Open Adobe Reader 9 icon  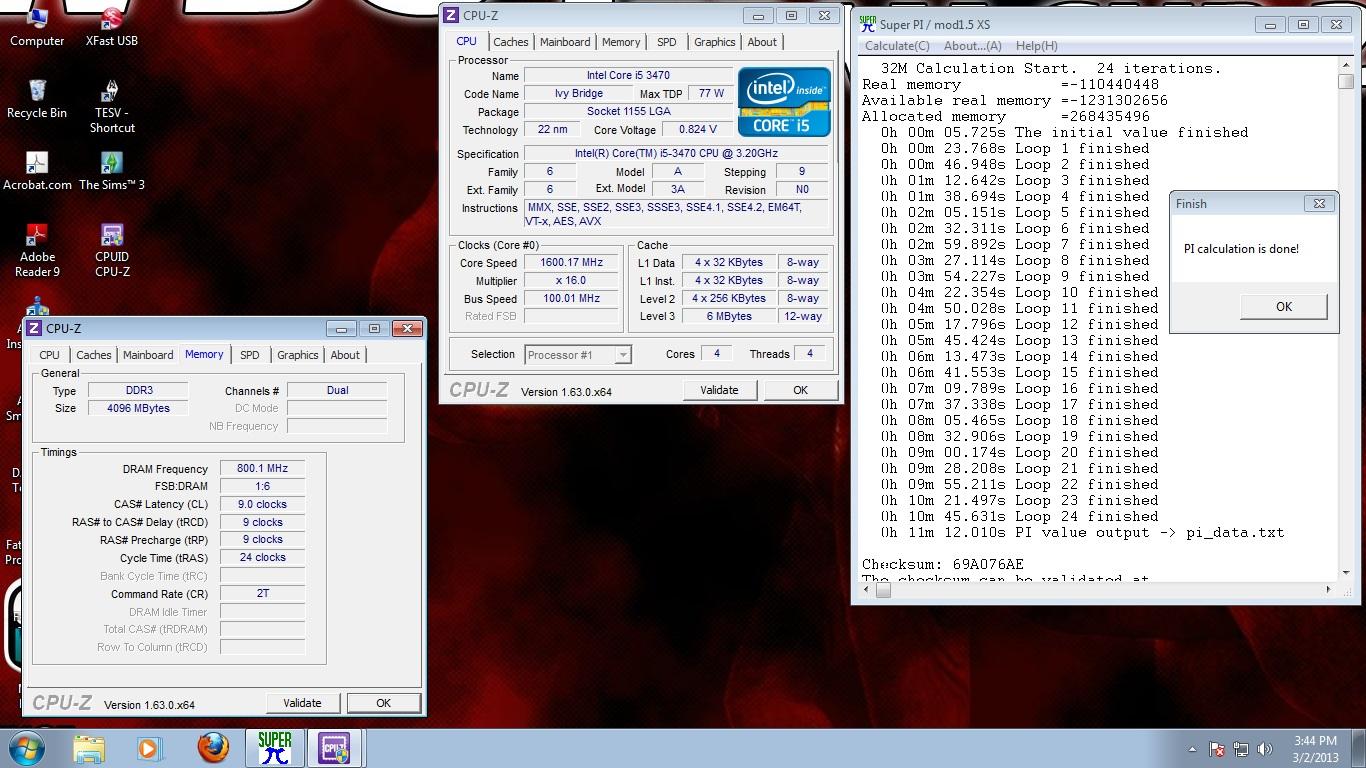coord(37,250)
